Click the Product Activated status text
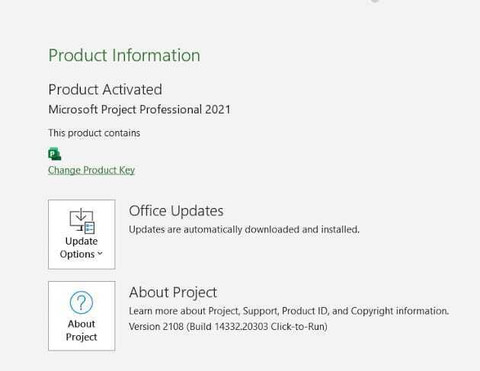This screenshot has height=371, width=480. pos(105,89)
